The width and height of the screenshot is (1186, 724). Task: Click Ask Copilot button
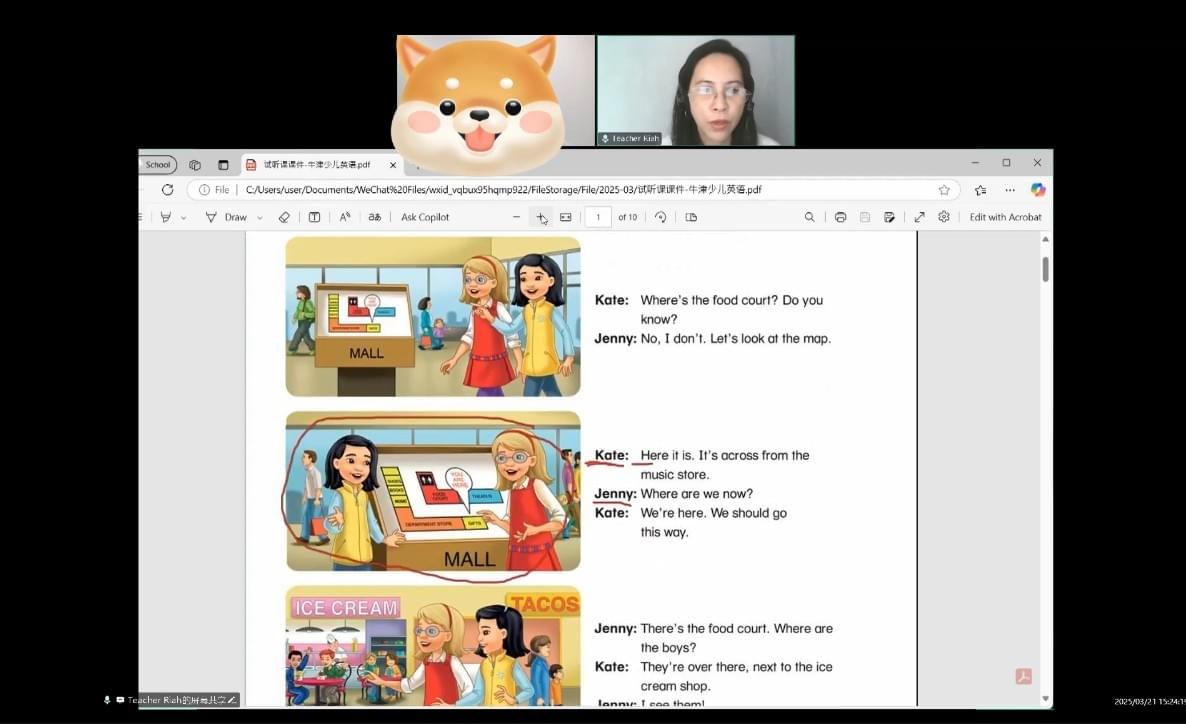425,217
